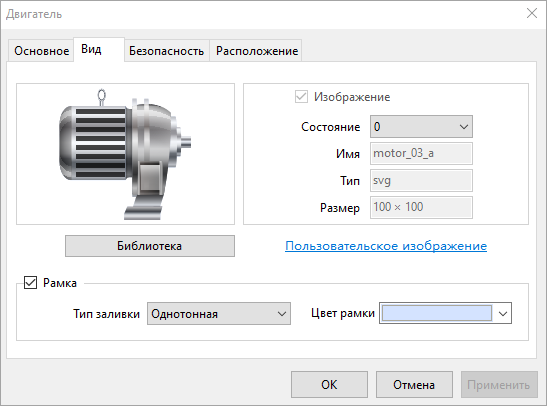Toggle the Рамка checkbox
Viewport: 547px width, 406px height.
30,283
